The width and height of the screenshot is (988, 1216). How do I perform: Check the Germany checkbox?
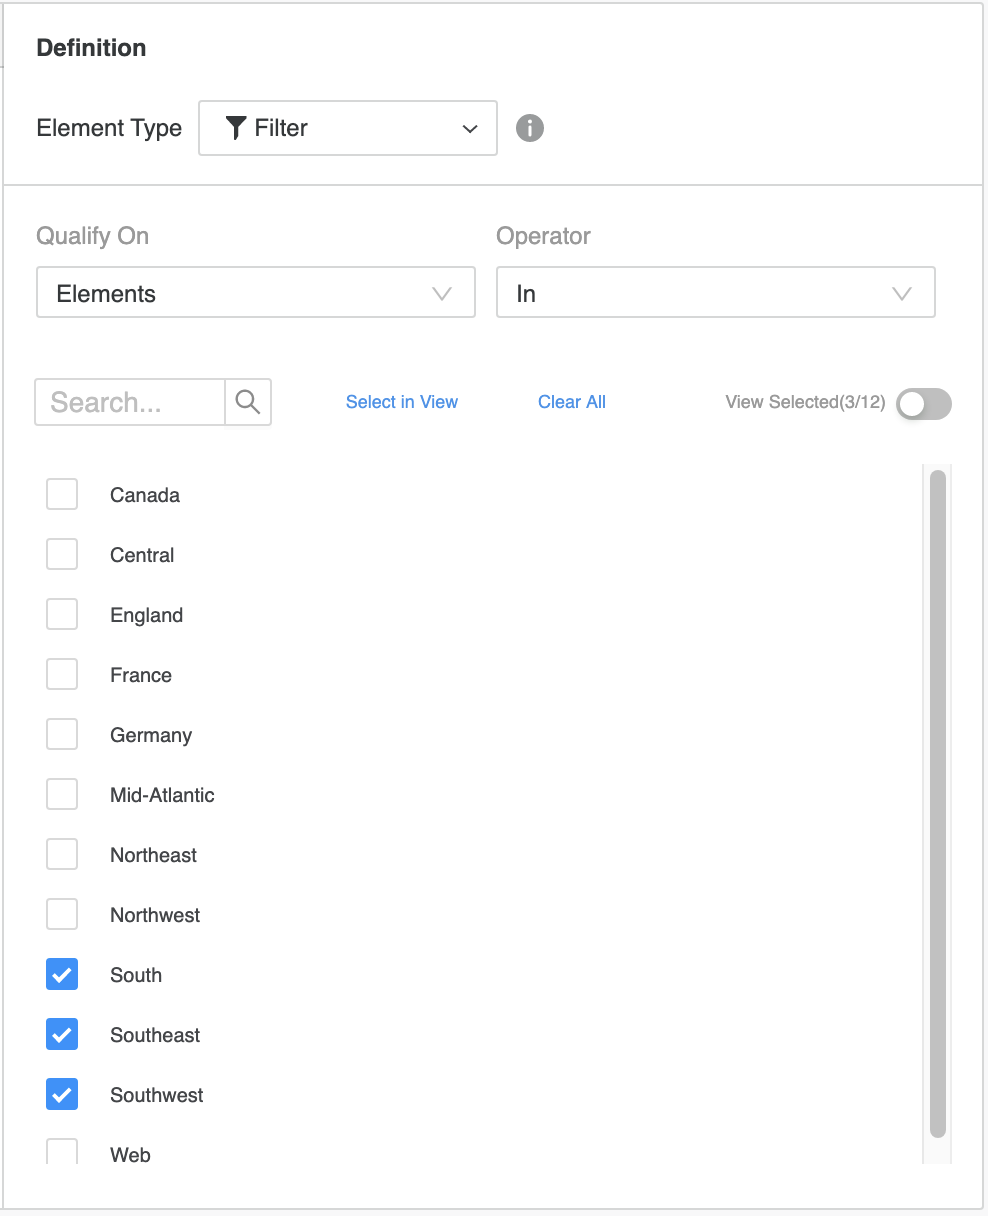coord(62,734)
